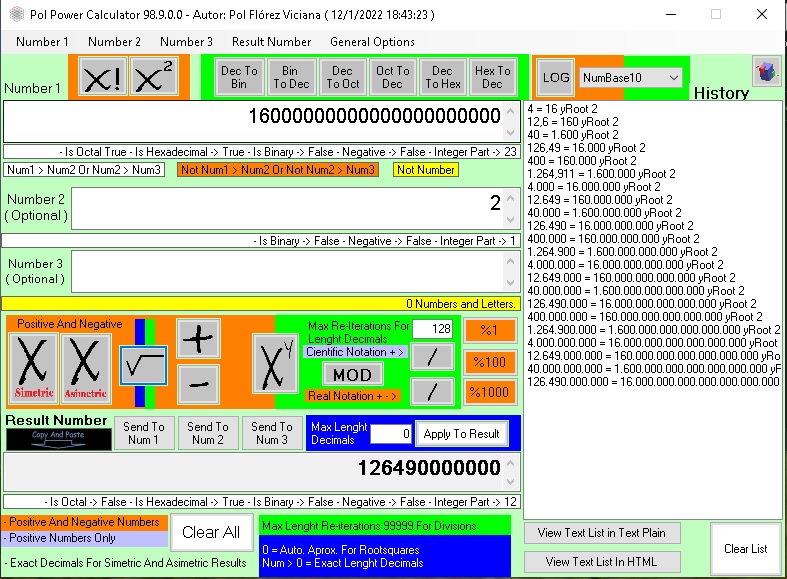
Task: Click the app icon in title bar
Action: point(17,14)
